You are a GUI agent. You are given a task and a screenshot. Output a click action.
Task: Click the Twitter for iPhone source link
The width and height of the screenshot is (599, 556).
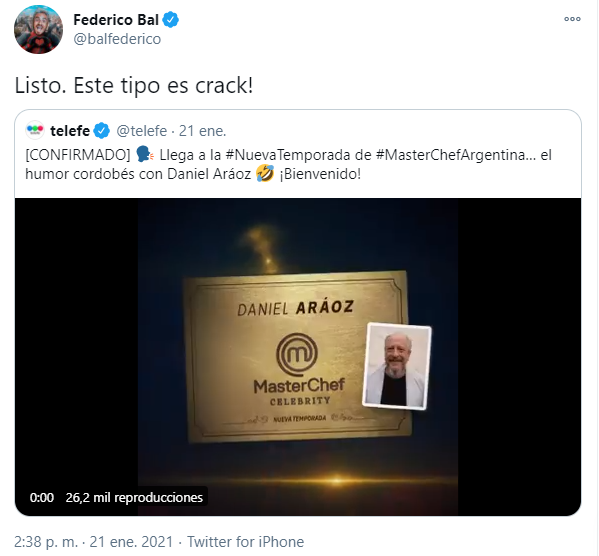[245, 542]
